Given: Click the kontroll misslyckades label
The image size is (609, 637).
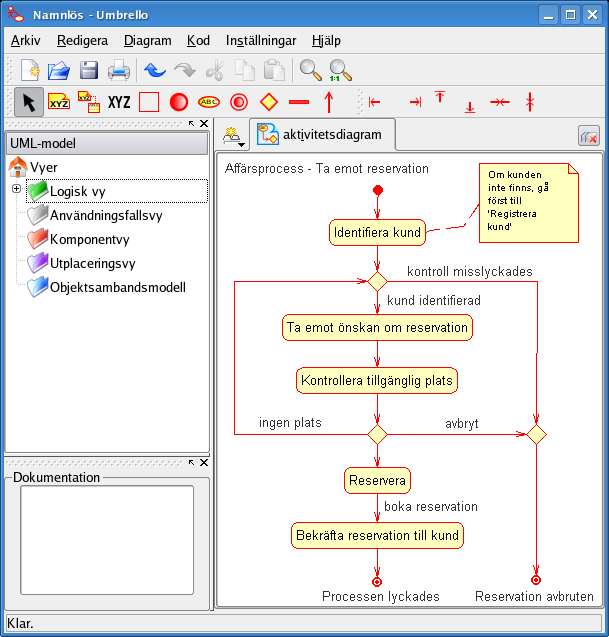Looking at the screenshot, I should click(x=470, y=271).
